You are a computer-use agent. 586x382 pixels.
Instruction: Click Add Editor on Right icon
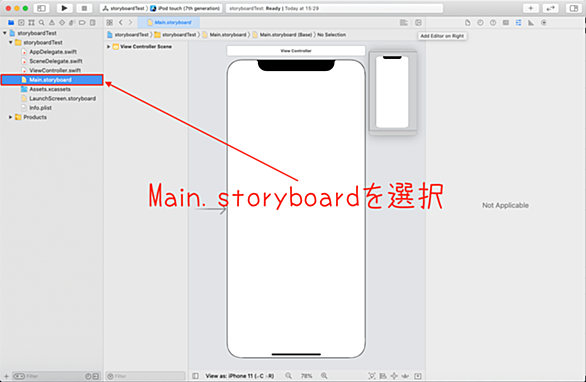(x=418, y=23)
